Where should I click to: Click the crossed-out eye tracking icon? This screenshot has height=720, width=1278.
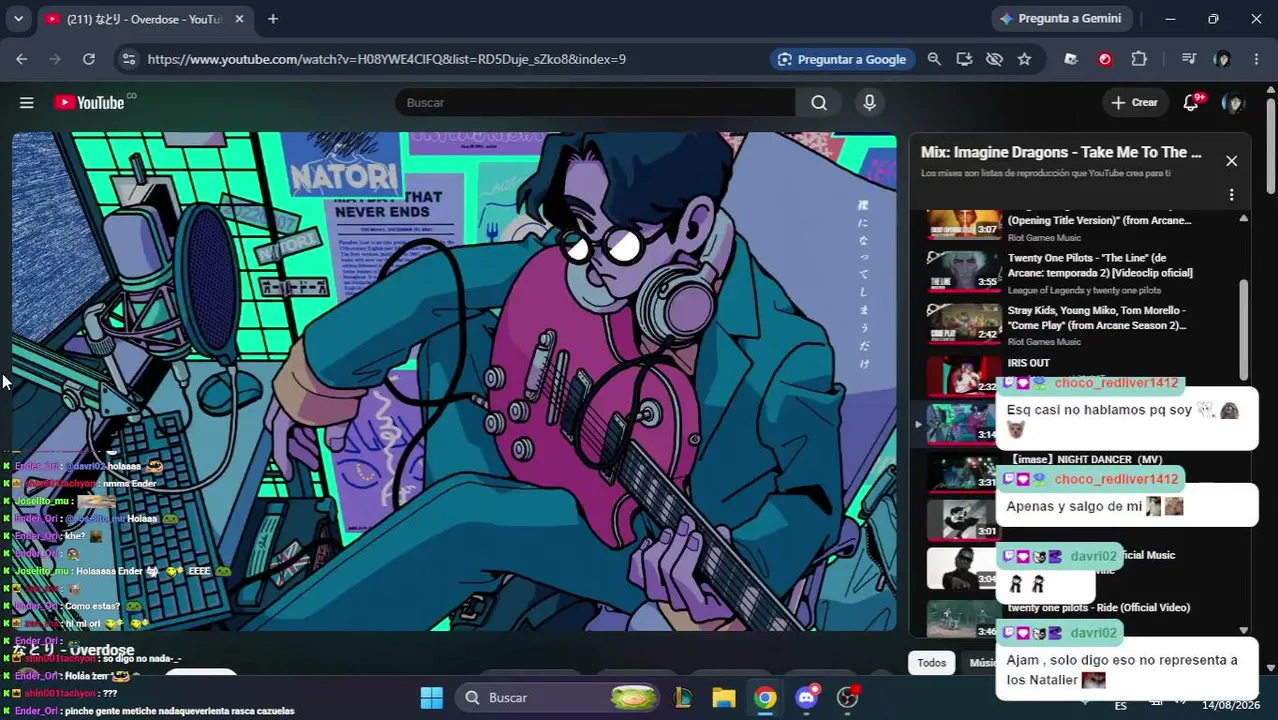(x=994, y=59)
